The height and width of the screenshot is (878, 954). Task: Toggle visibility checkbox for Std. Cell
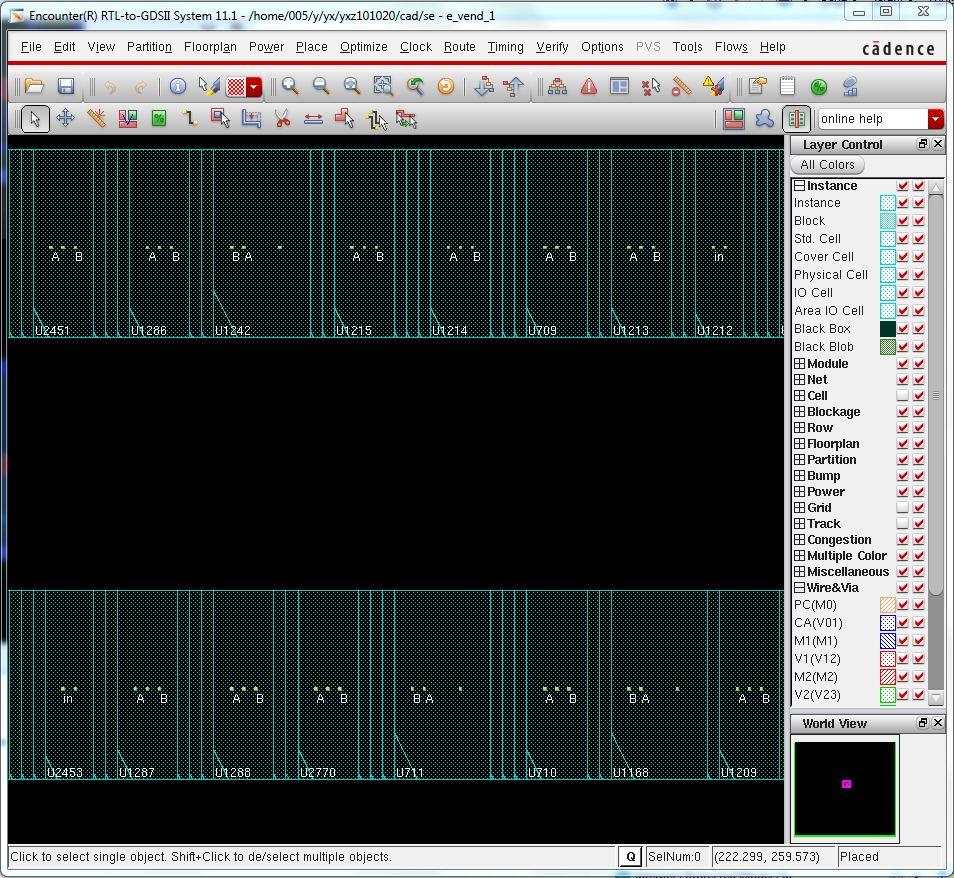pyautogui.click(x=903, y=239)
